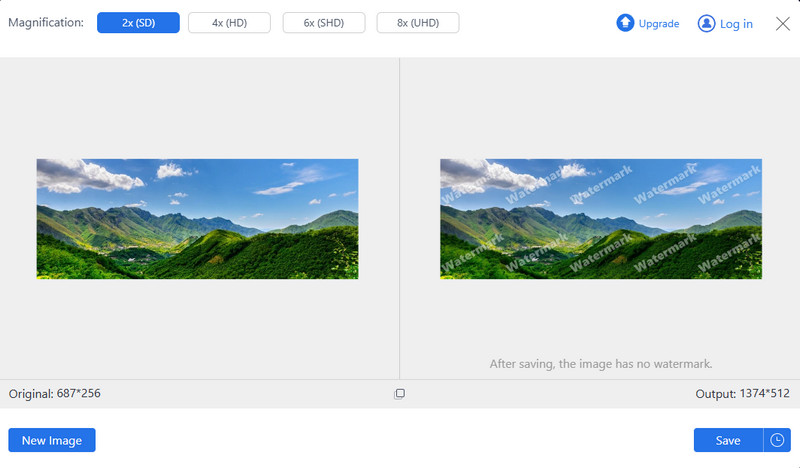
Task: Click the original landscape image preview
Action: (197, 218)
